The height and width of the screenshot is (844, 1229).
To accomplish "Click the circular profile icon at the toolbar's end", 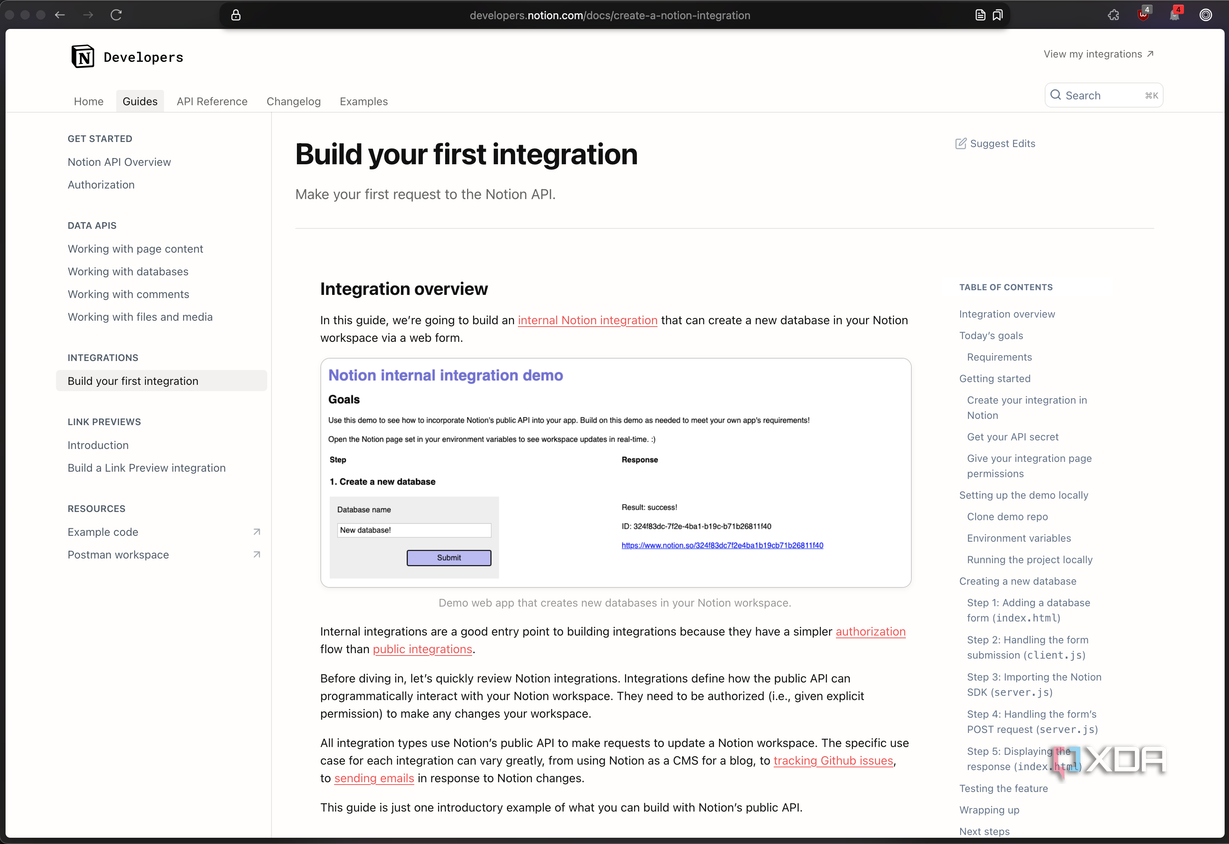I will [x=1206, y=15].
